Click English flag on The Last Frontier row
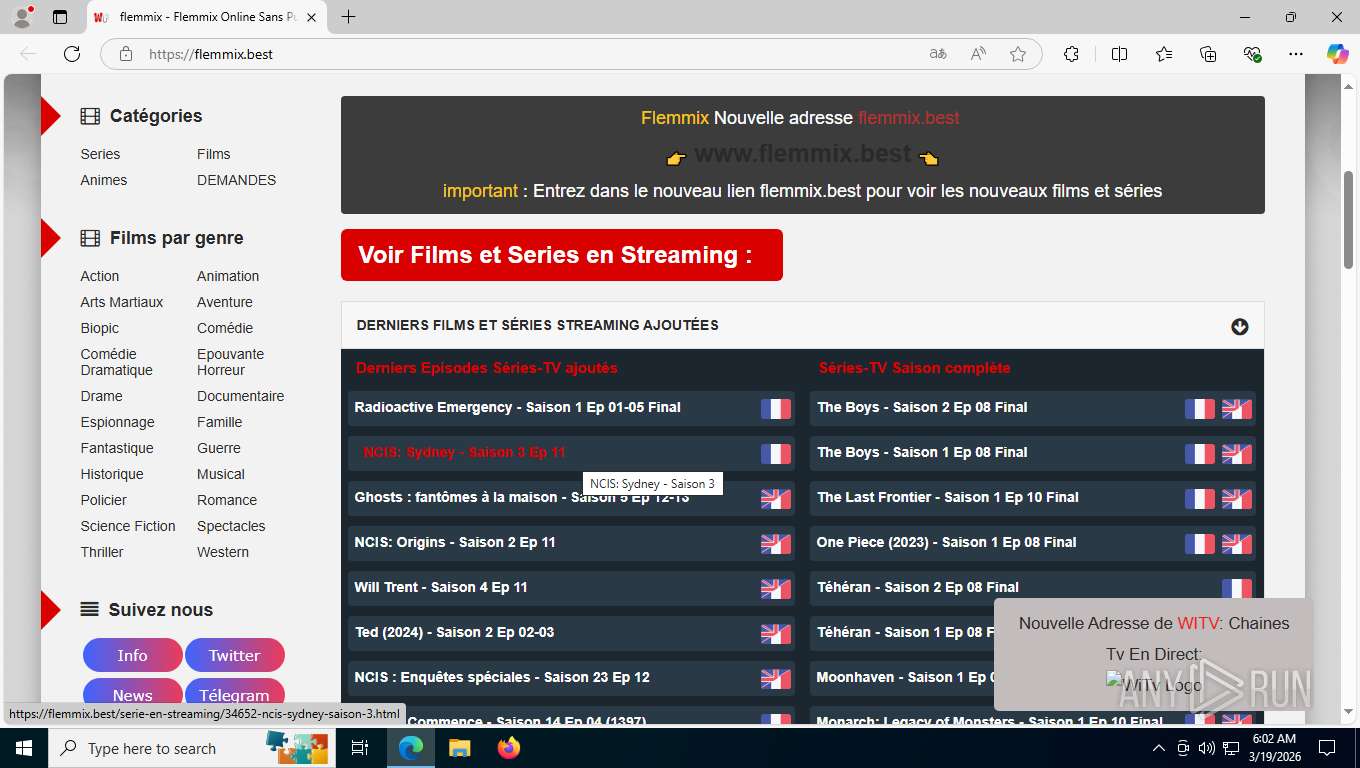The width and height of the screenshot is (1360, 768). (x=1237, y=498)
